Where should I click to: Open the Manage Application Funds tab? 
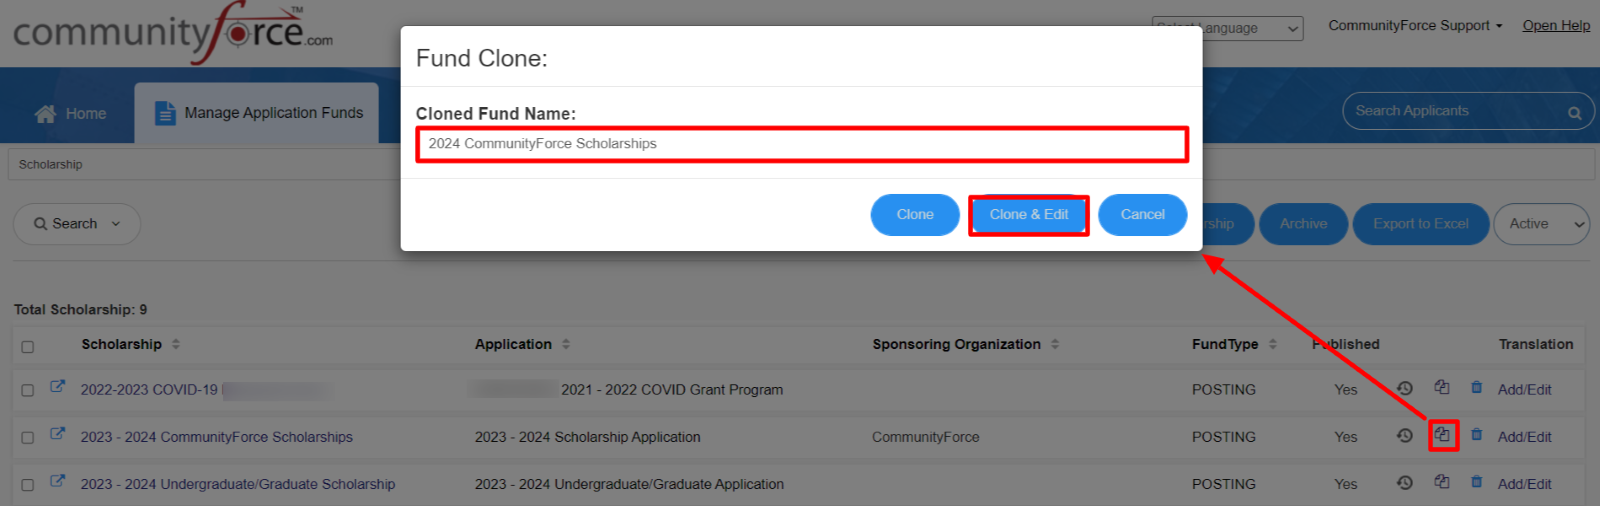pyautogui.click(x=257, y=113)
